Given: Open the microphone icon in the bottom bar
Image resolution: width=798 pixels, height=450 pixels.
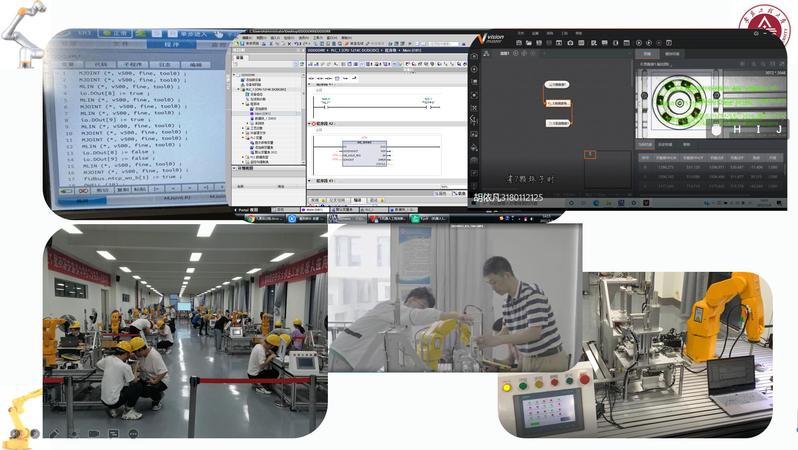Looking at the screenshot, I should pos(74,434).
